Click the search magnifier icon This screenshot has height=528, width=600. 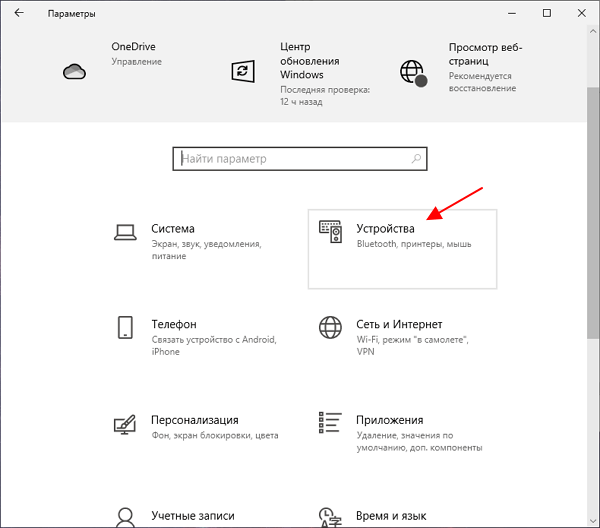tap(415, 159)
